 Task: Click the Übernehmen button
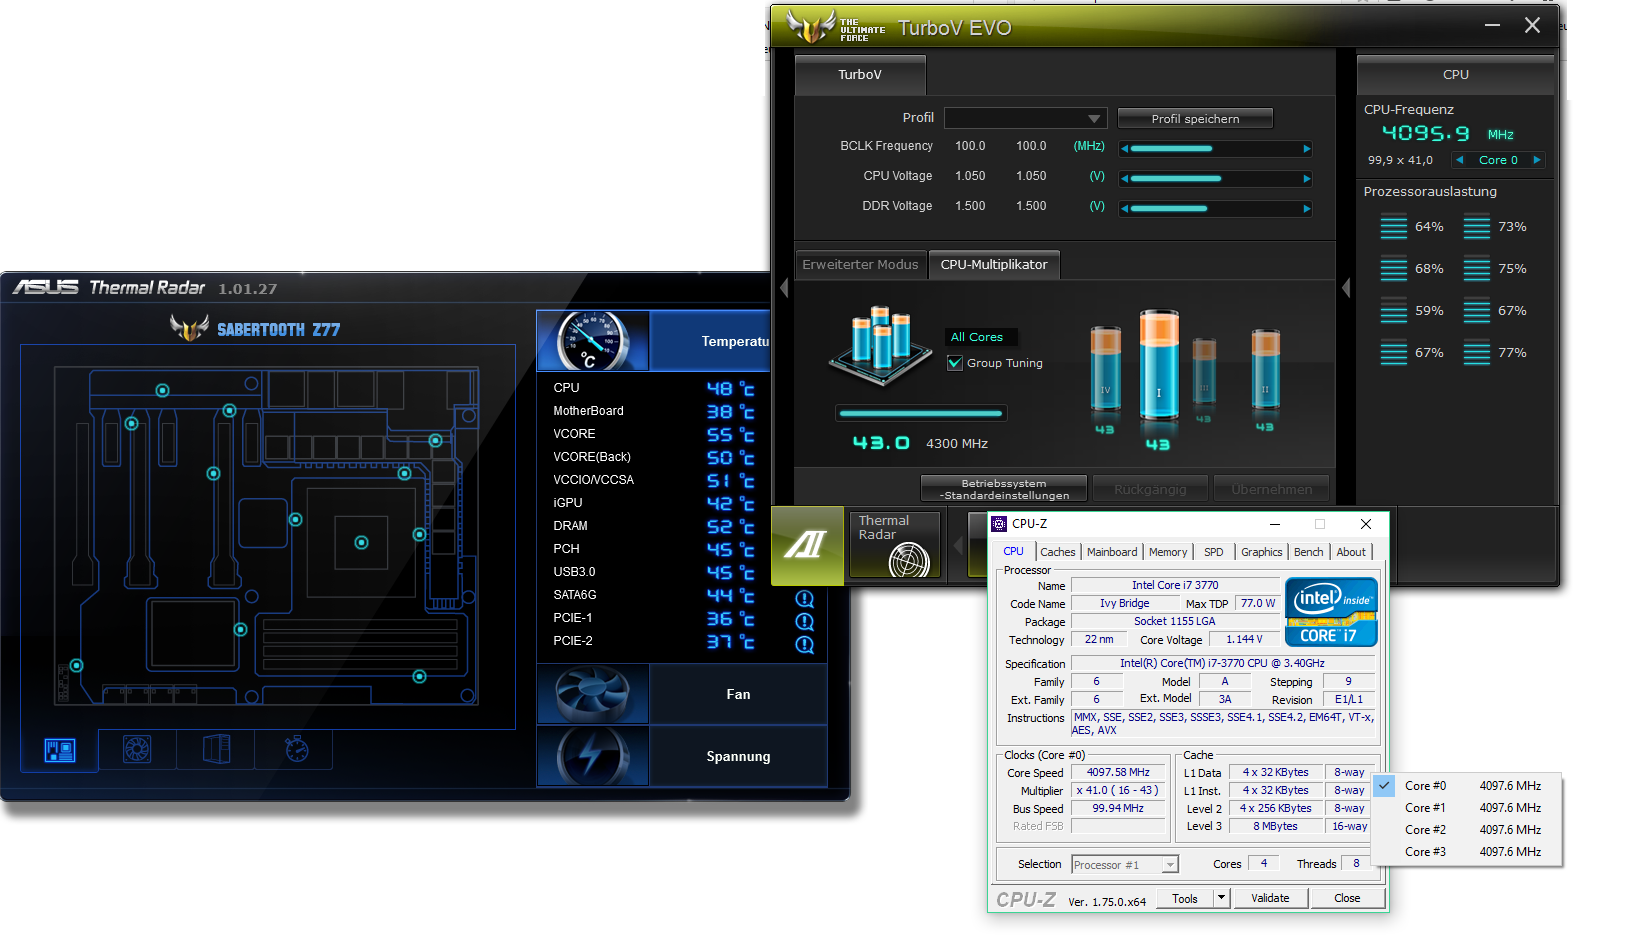[1271, 489]
